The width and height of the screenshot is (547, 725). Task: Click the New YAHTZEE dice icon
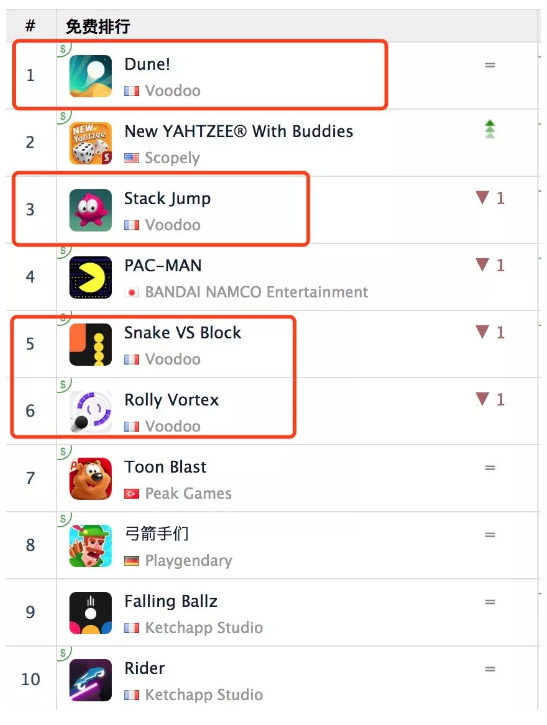click(x=91, y=143)
